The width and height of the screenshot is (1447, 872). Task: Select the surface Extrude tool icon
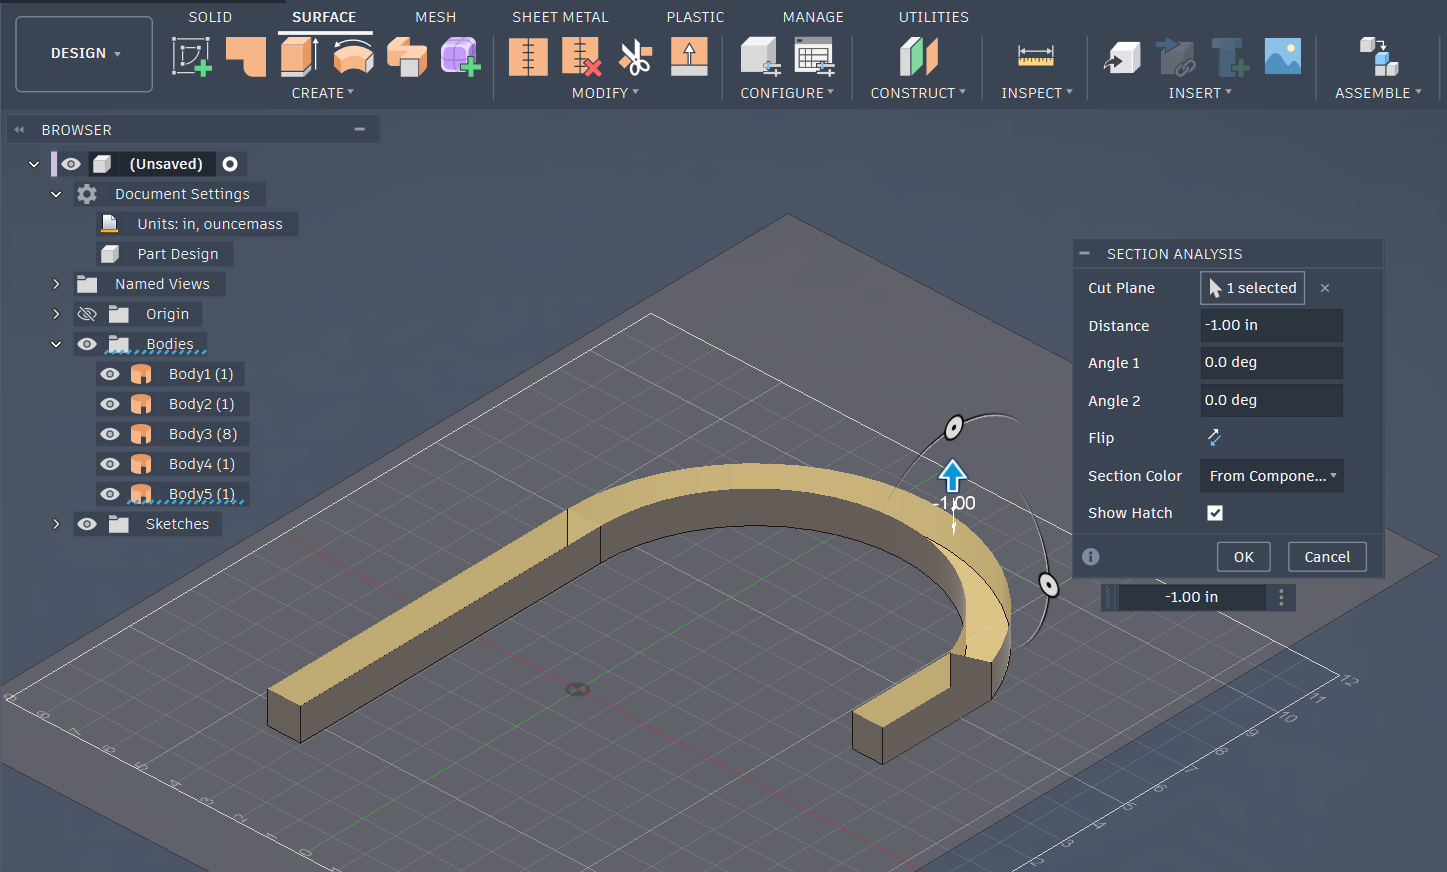click(299, 56)
